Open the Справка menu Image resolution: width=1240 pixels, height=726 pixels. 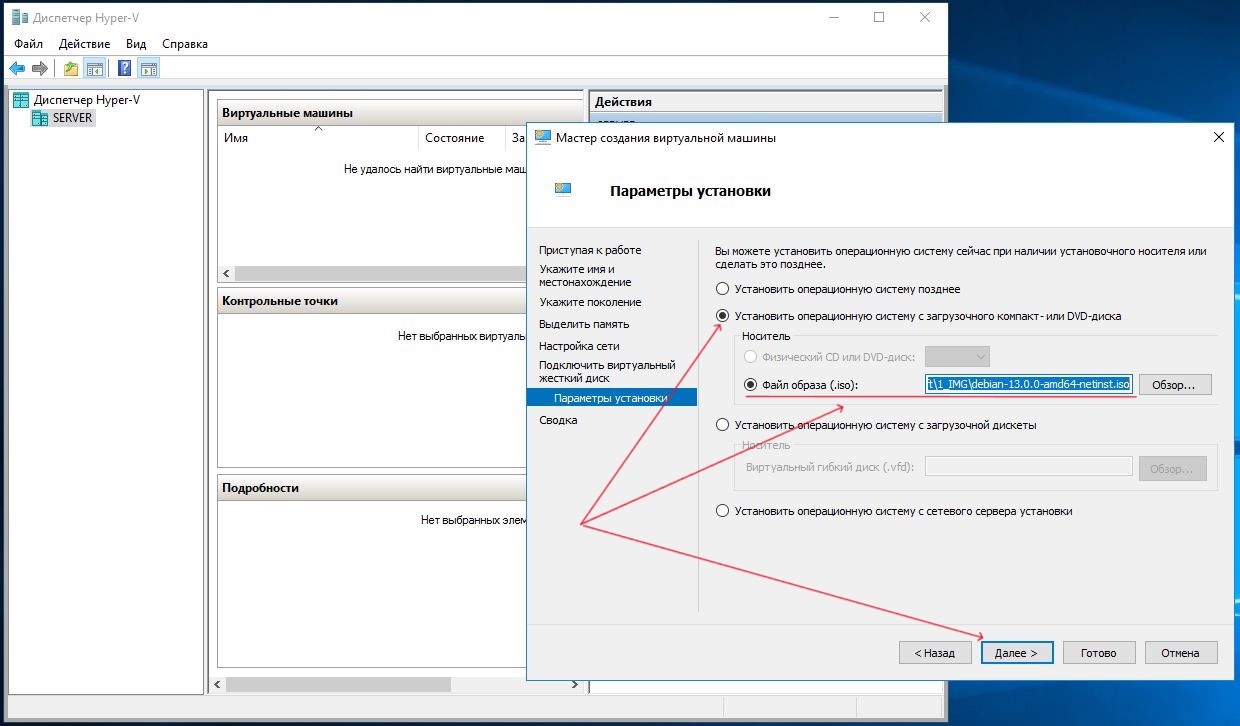coord(184,44)
